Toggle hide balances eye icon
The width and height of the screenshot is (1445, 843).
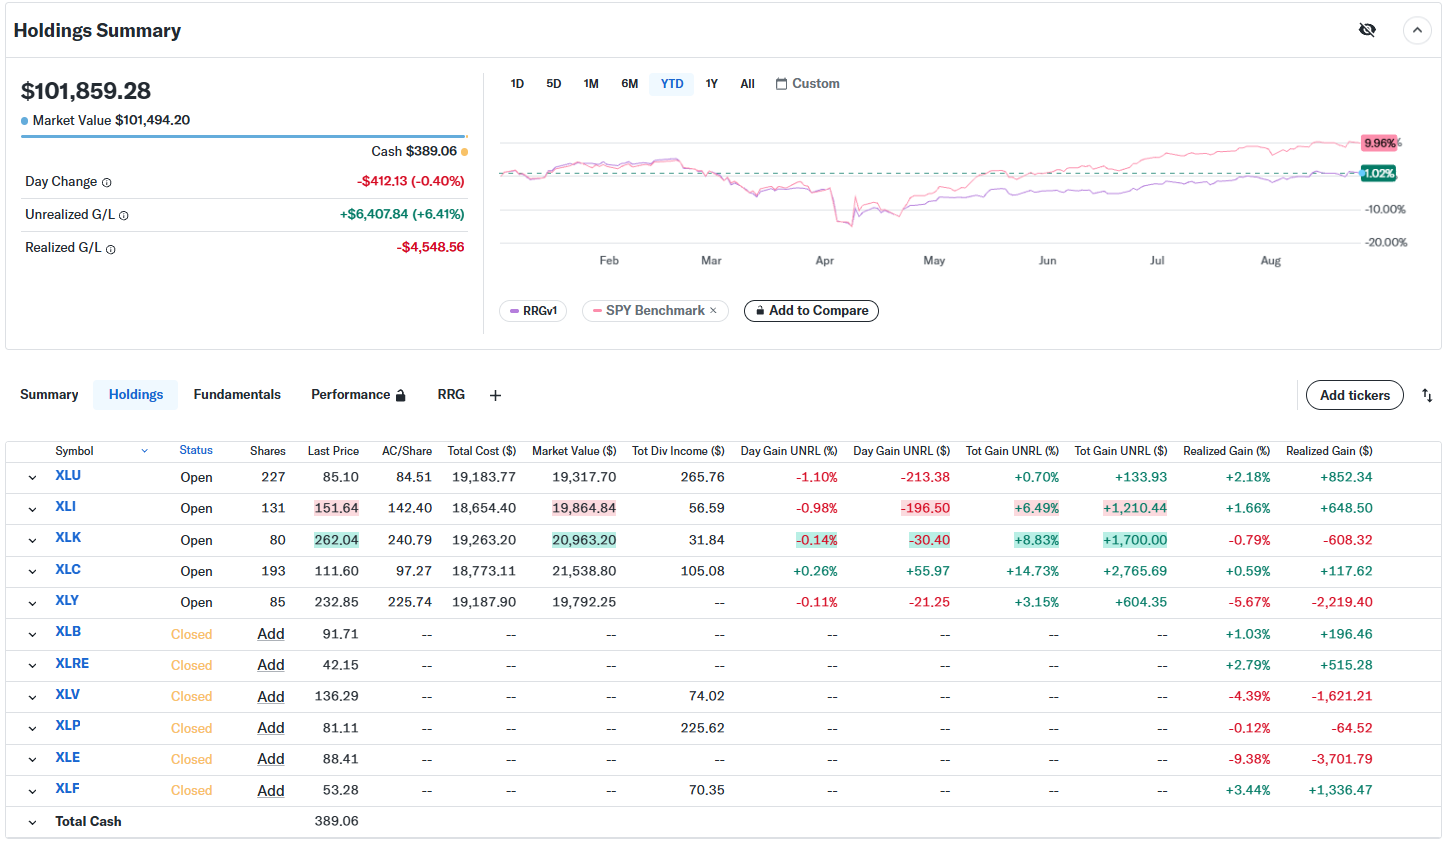point(1367,30)
